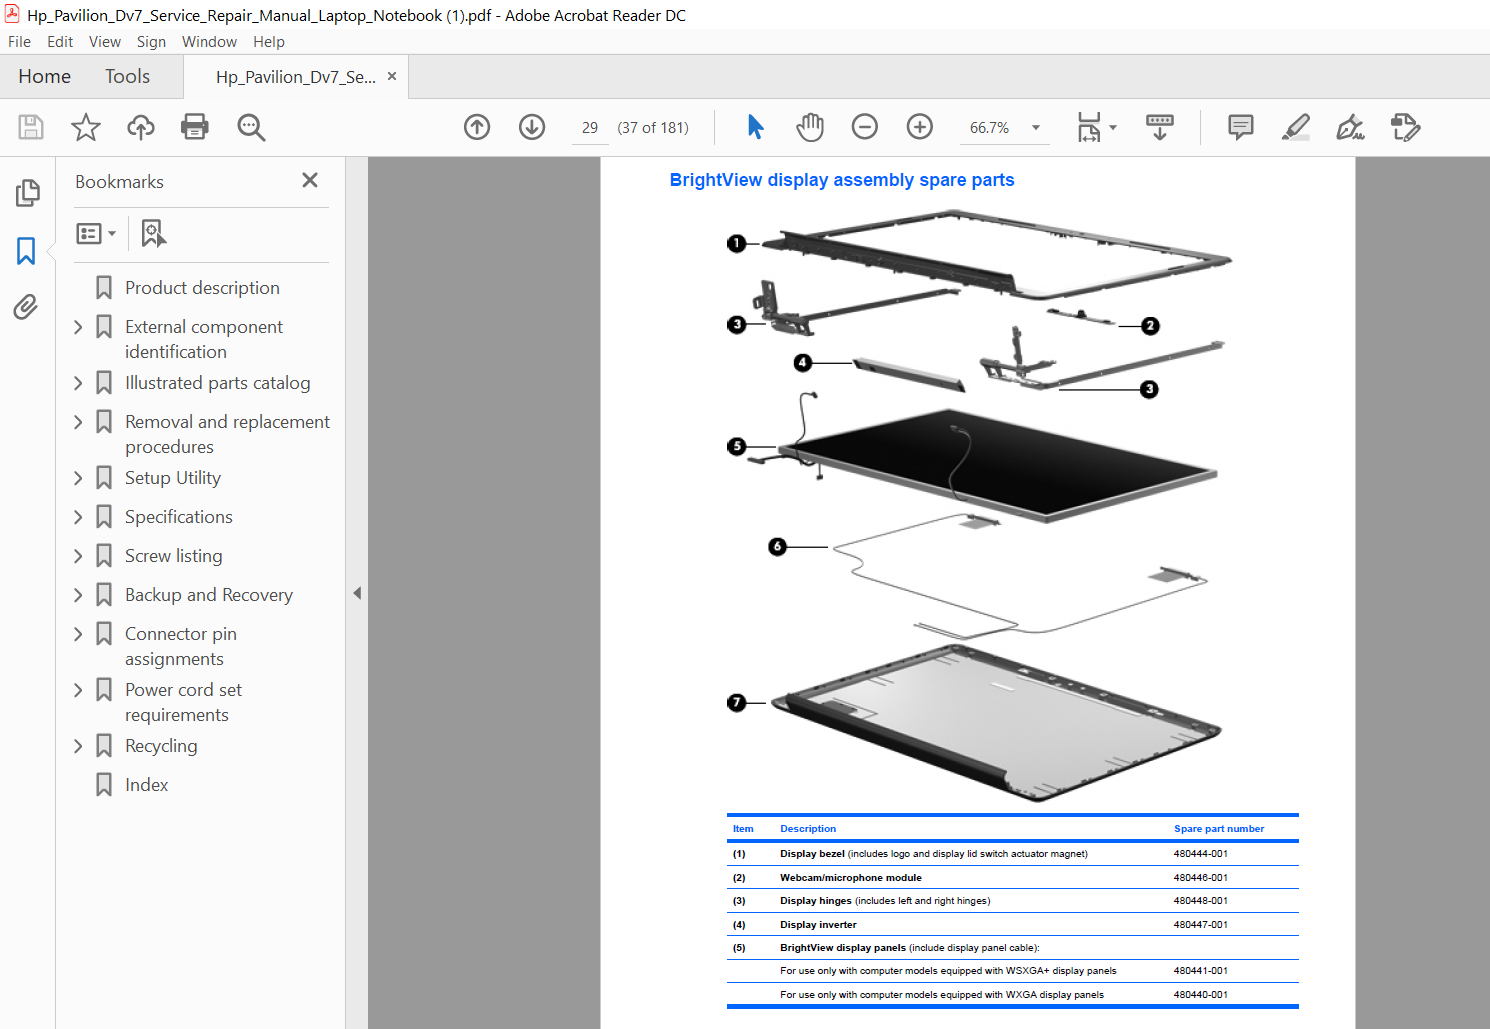Collapse the navigation pane with arrow
This screenshot has width=1490, height=1029.
click(x=357, y=593)
